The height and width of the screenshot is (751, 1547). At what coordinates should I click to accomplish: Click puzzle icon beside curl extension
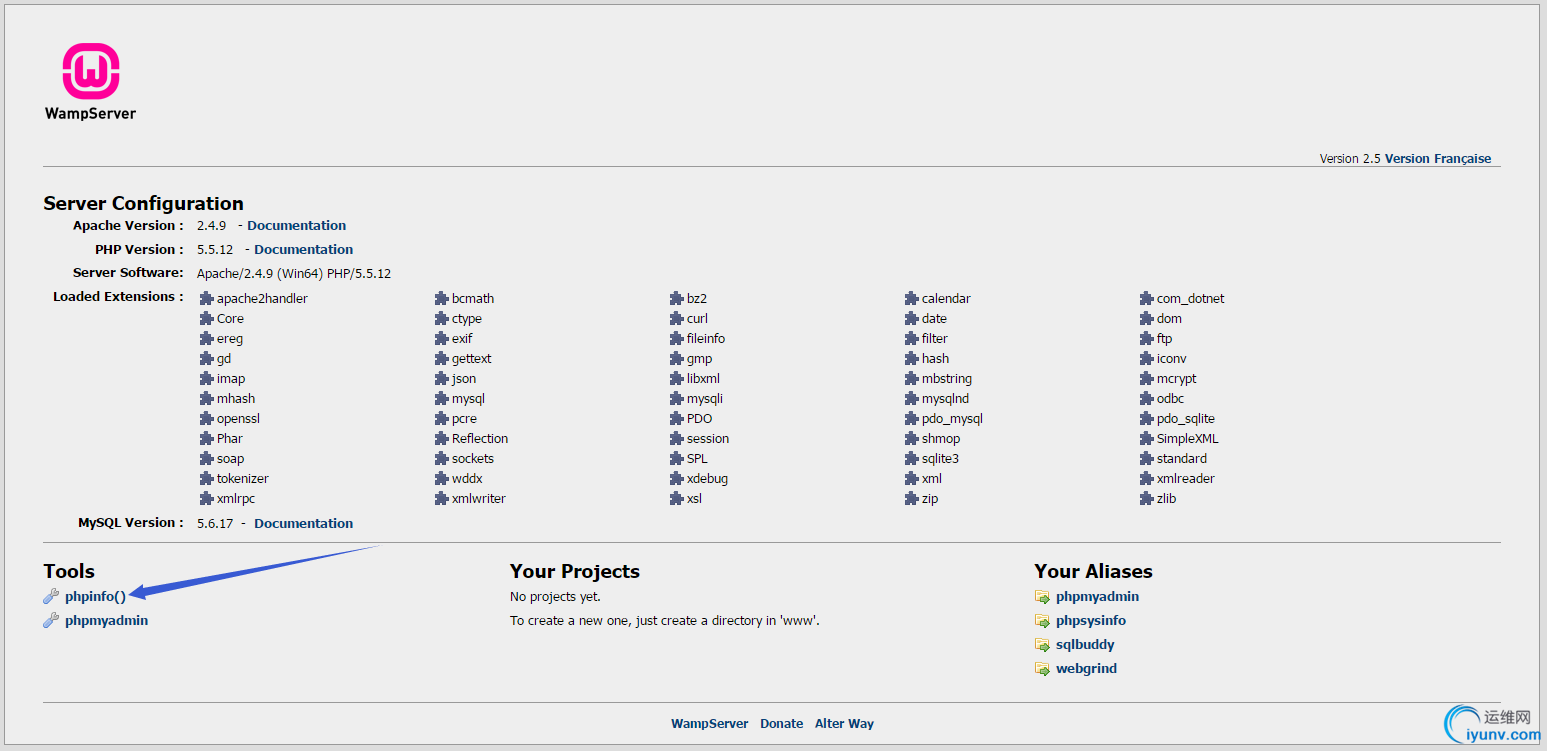[677, 319]
